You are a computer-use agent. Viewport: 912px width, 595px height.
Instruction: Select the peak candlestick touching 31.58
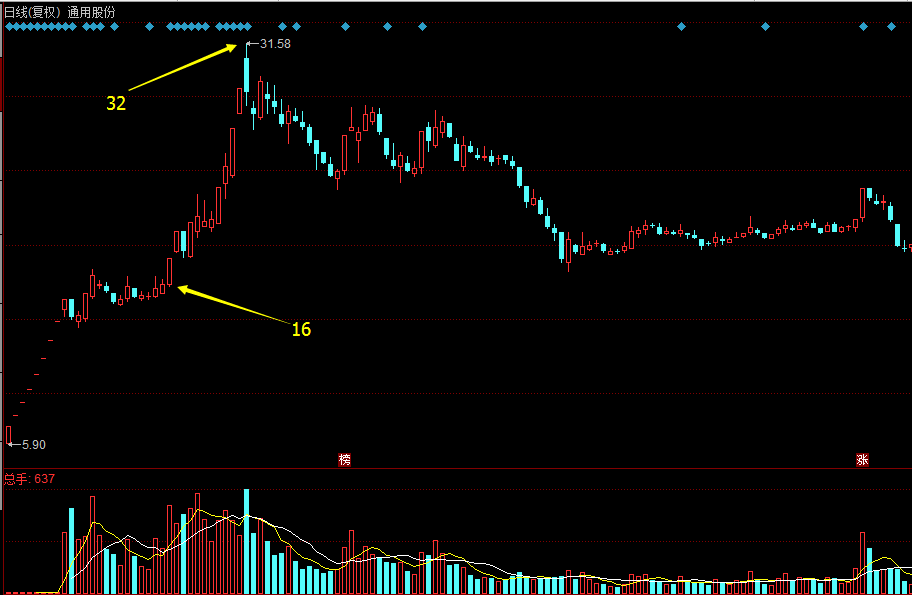coord(247,74)
